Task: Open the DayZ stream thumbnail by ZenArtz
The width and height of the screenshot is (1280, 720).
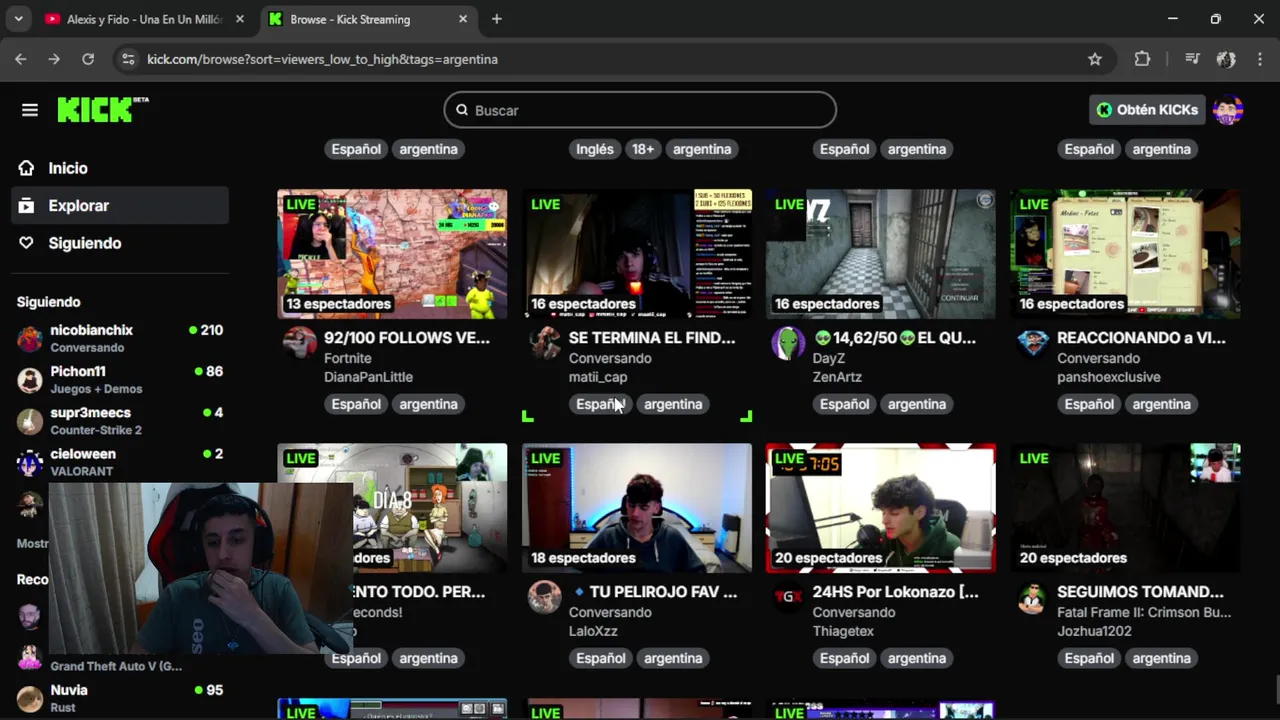Action: coord(881,254)
